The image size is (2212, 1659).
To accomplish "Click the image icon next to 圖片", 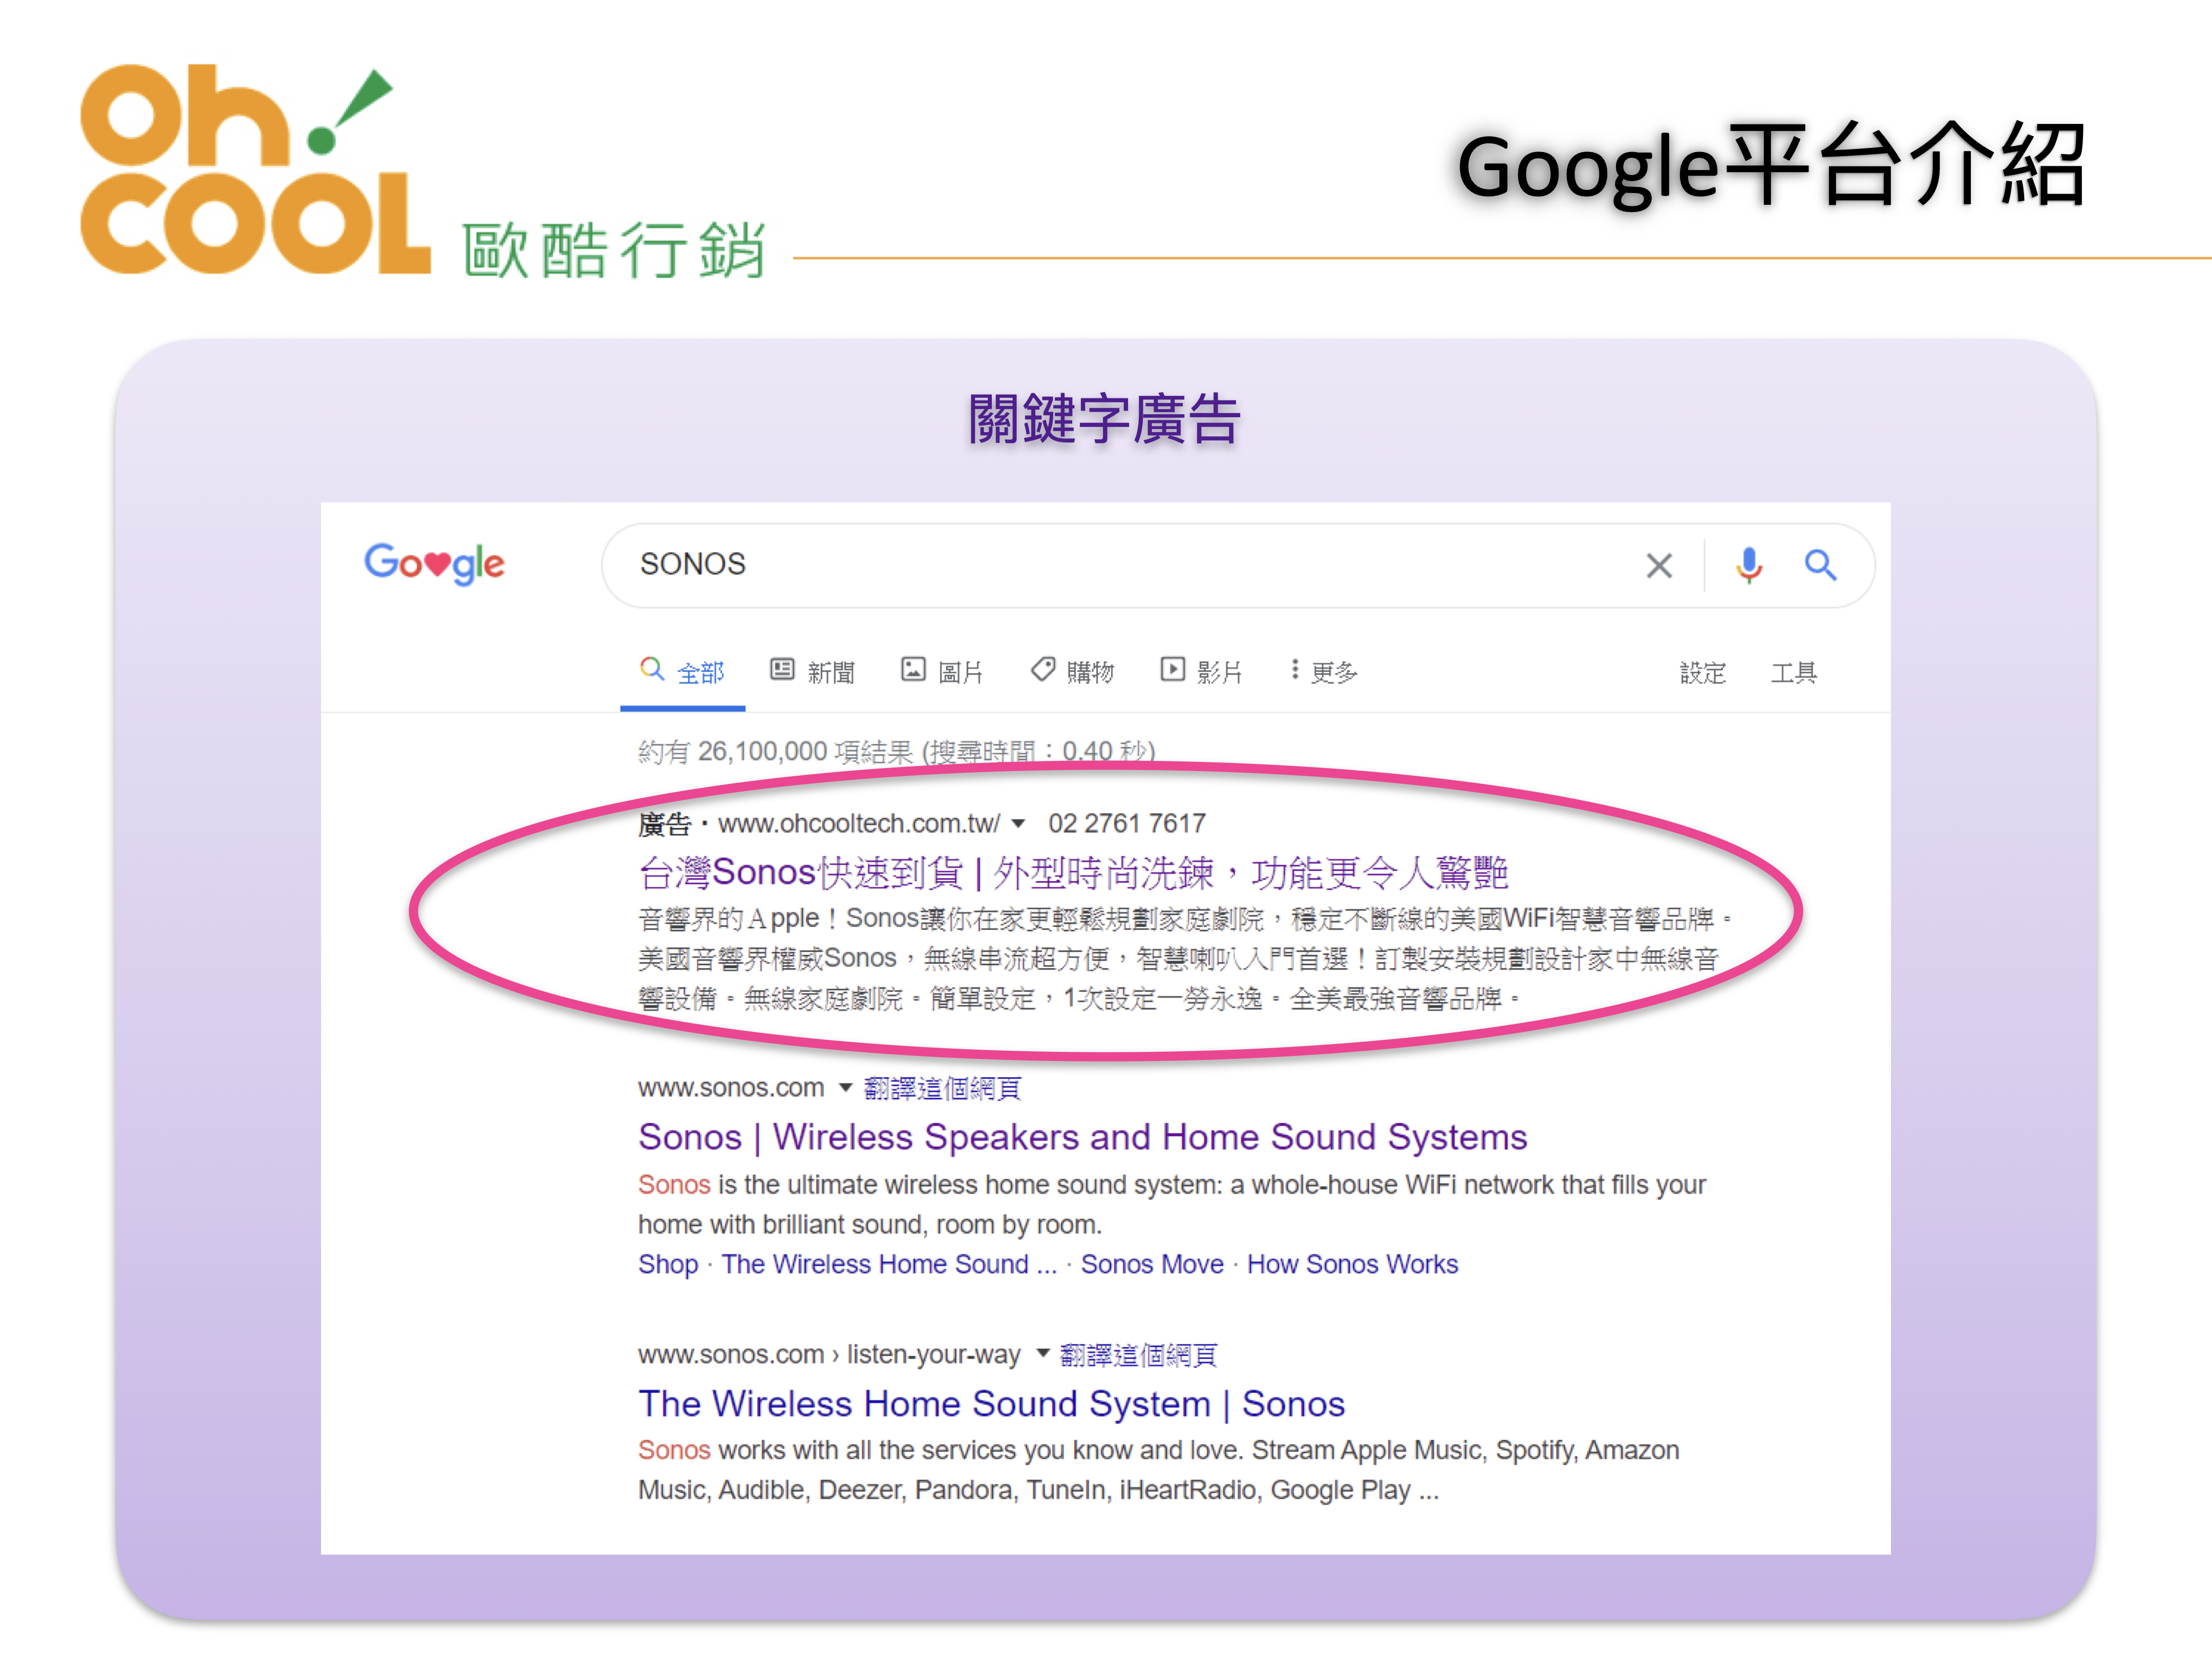I will (x=913, y=670).
